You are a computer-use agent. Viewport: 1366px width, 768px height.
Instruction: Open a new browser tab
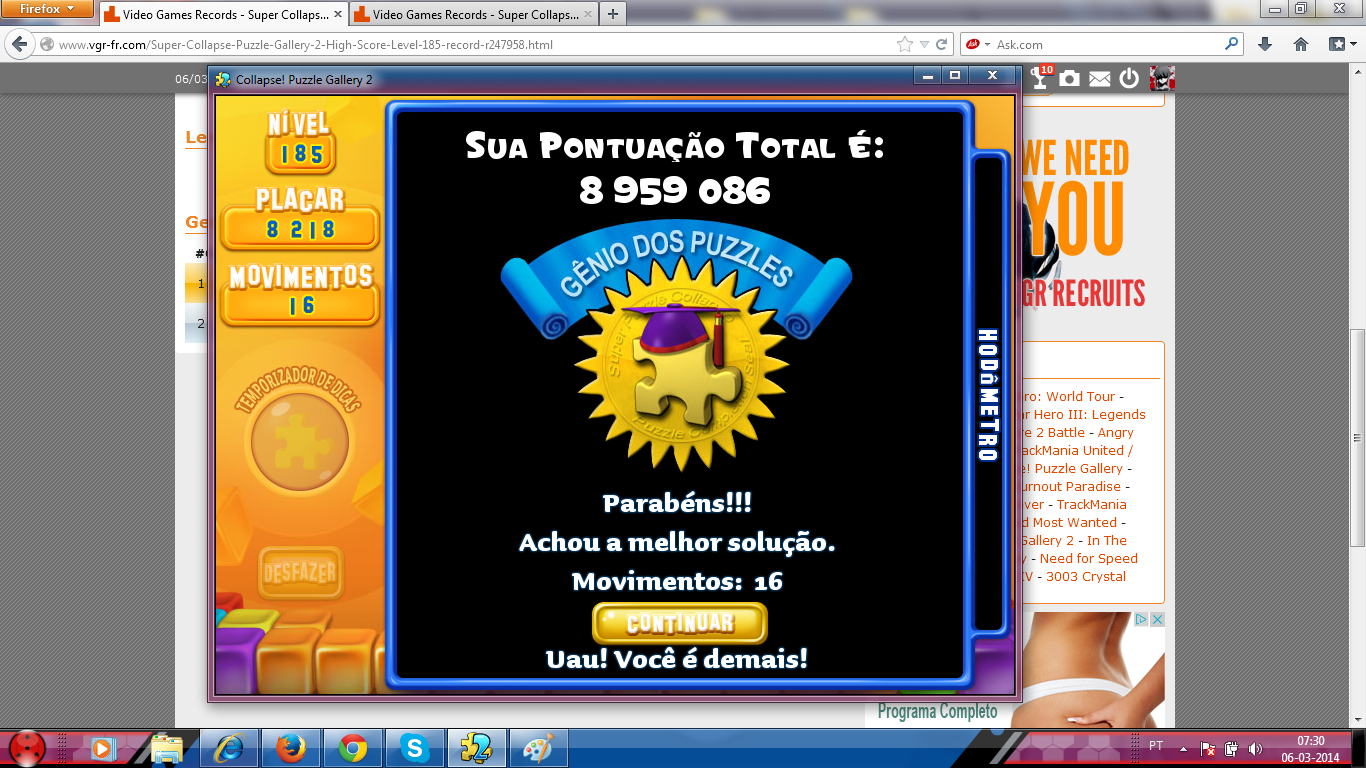click(x=612, y=14)
